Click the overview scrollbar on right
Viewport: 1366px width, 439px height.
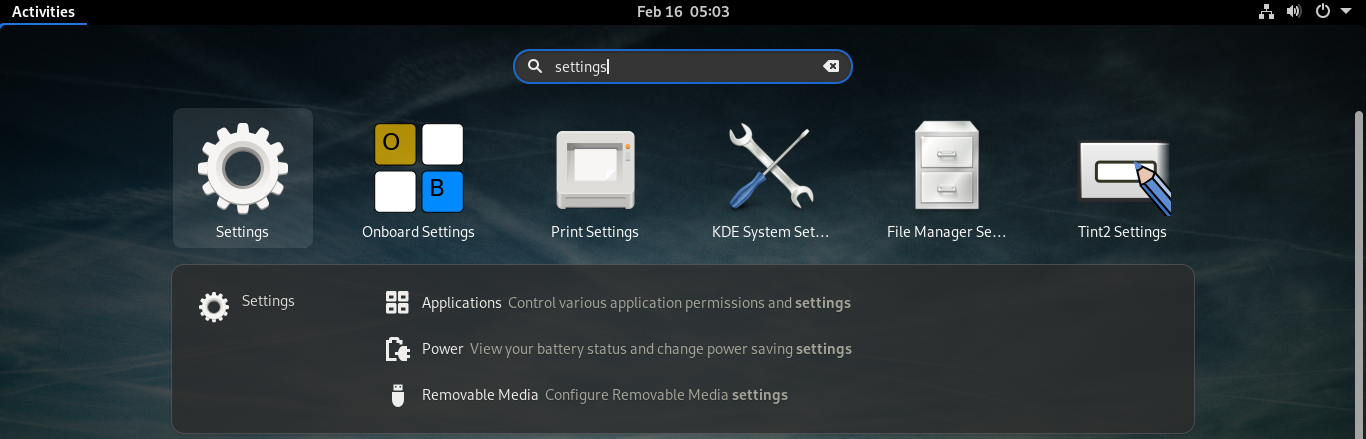point(1358,260)
